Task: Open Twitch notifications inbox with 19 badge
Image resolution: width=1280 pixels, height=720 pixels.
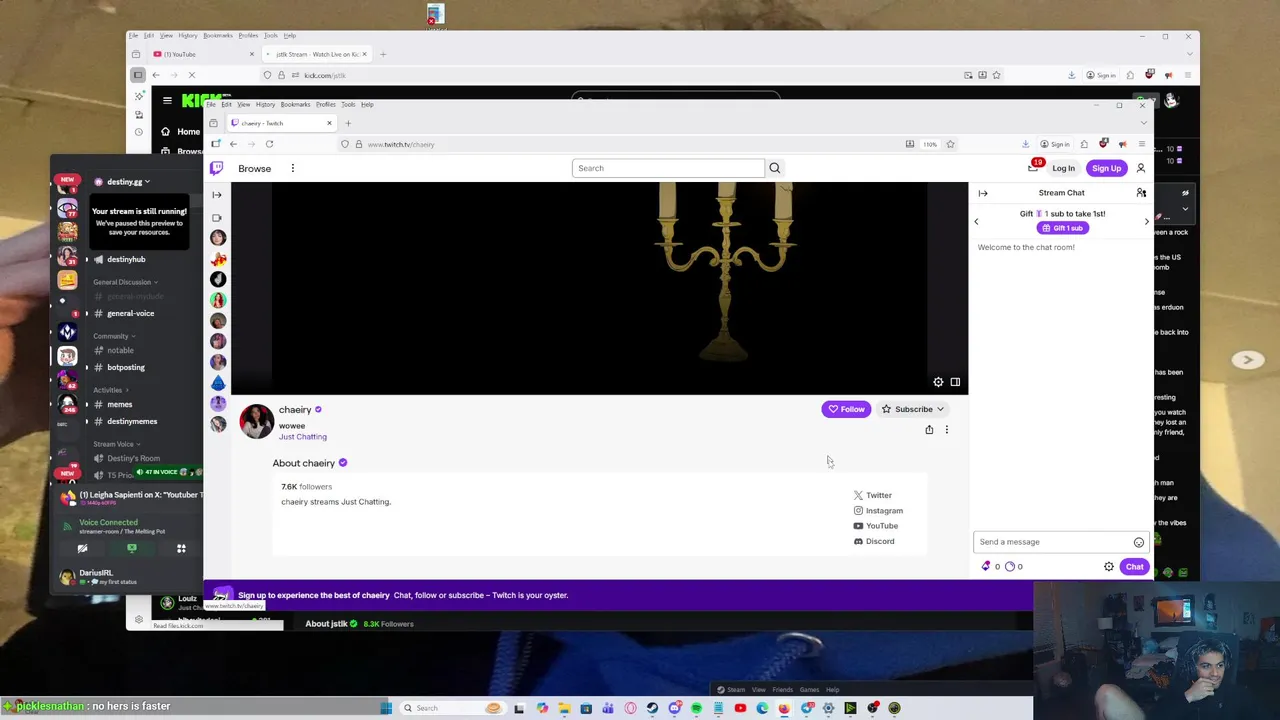Action: pos(1033,167)
